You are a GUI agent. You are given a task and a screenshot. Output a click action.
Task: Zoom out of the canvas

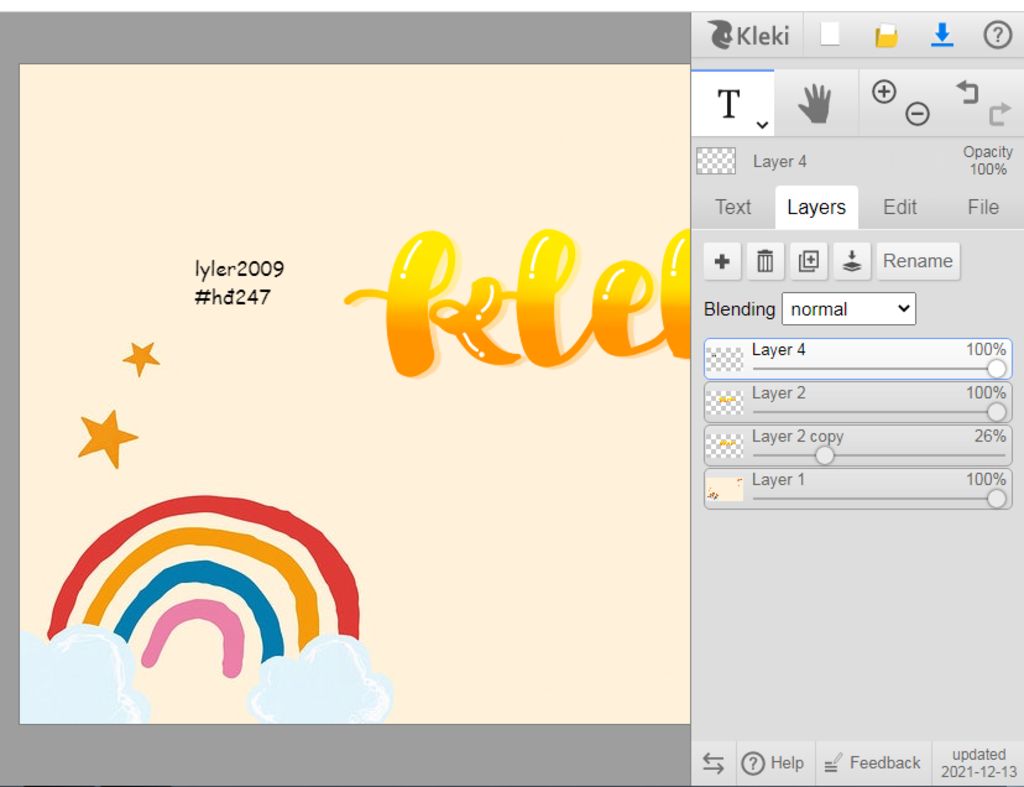[917, 114]
